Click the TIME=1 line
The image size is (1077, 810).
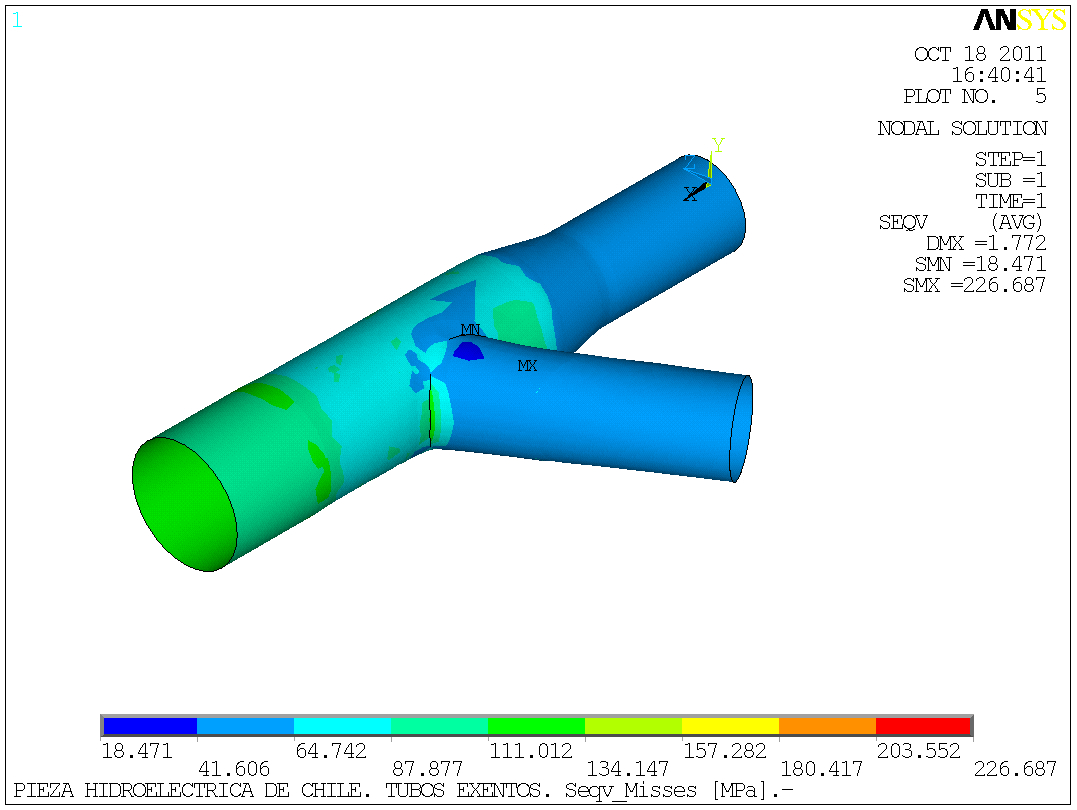tap(1010, 201)
